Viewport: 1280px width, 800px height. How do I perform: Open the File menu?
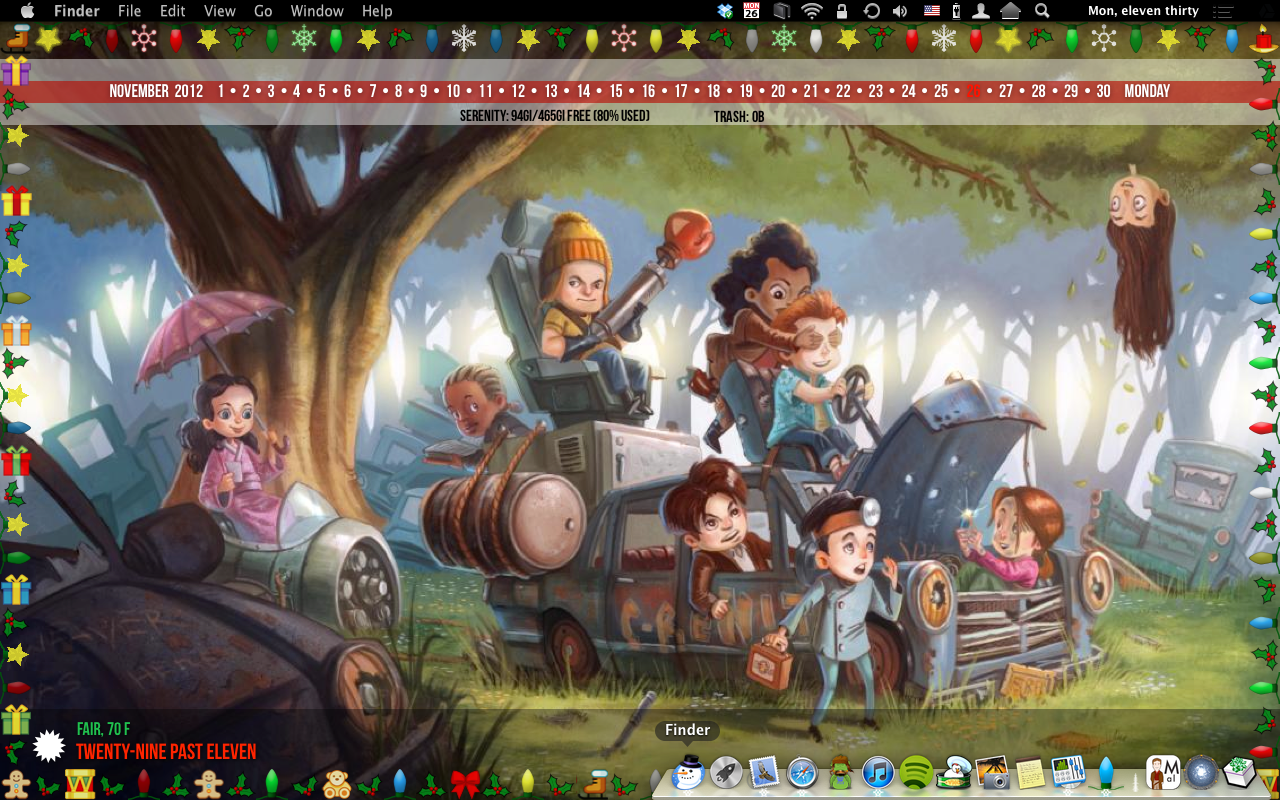click(129, 11)
